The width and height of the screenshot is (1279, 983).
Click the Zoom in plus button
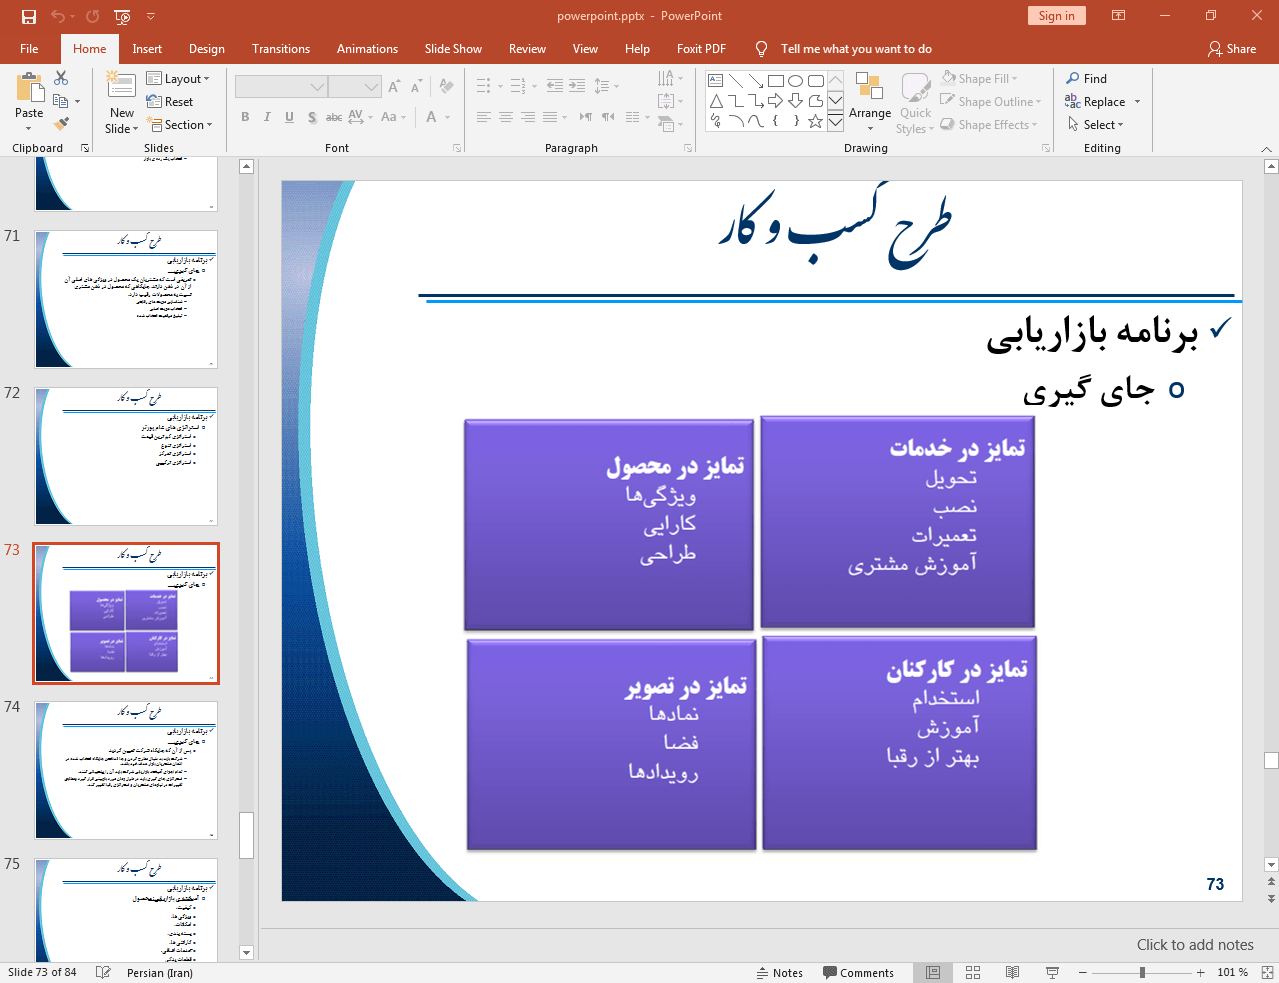1201,972
